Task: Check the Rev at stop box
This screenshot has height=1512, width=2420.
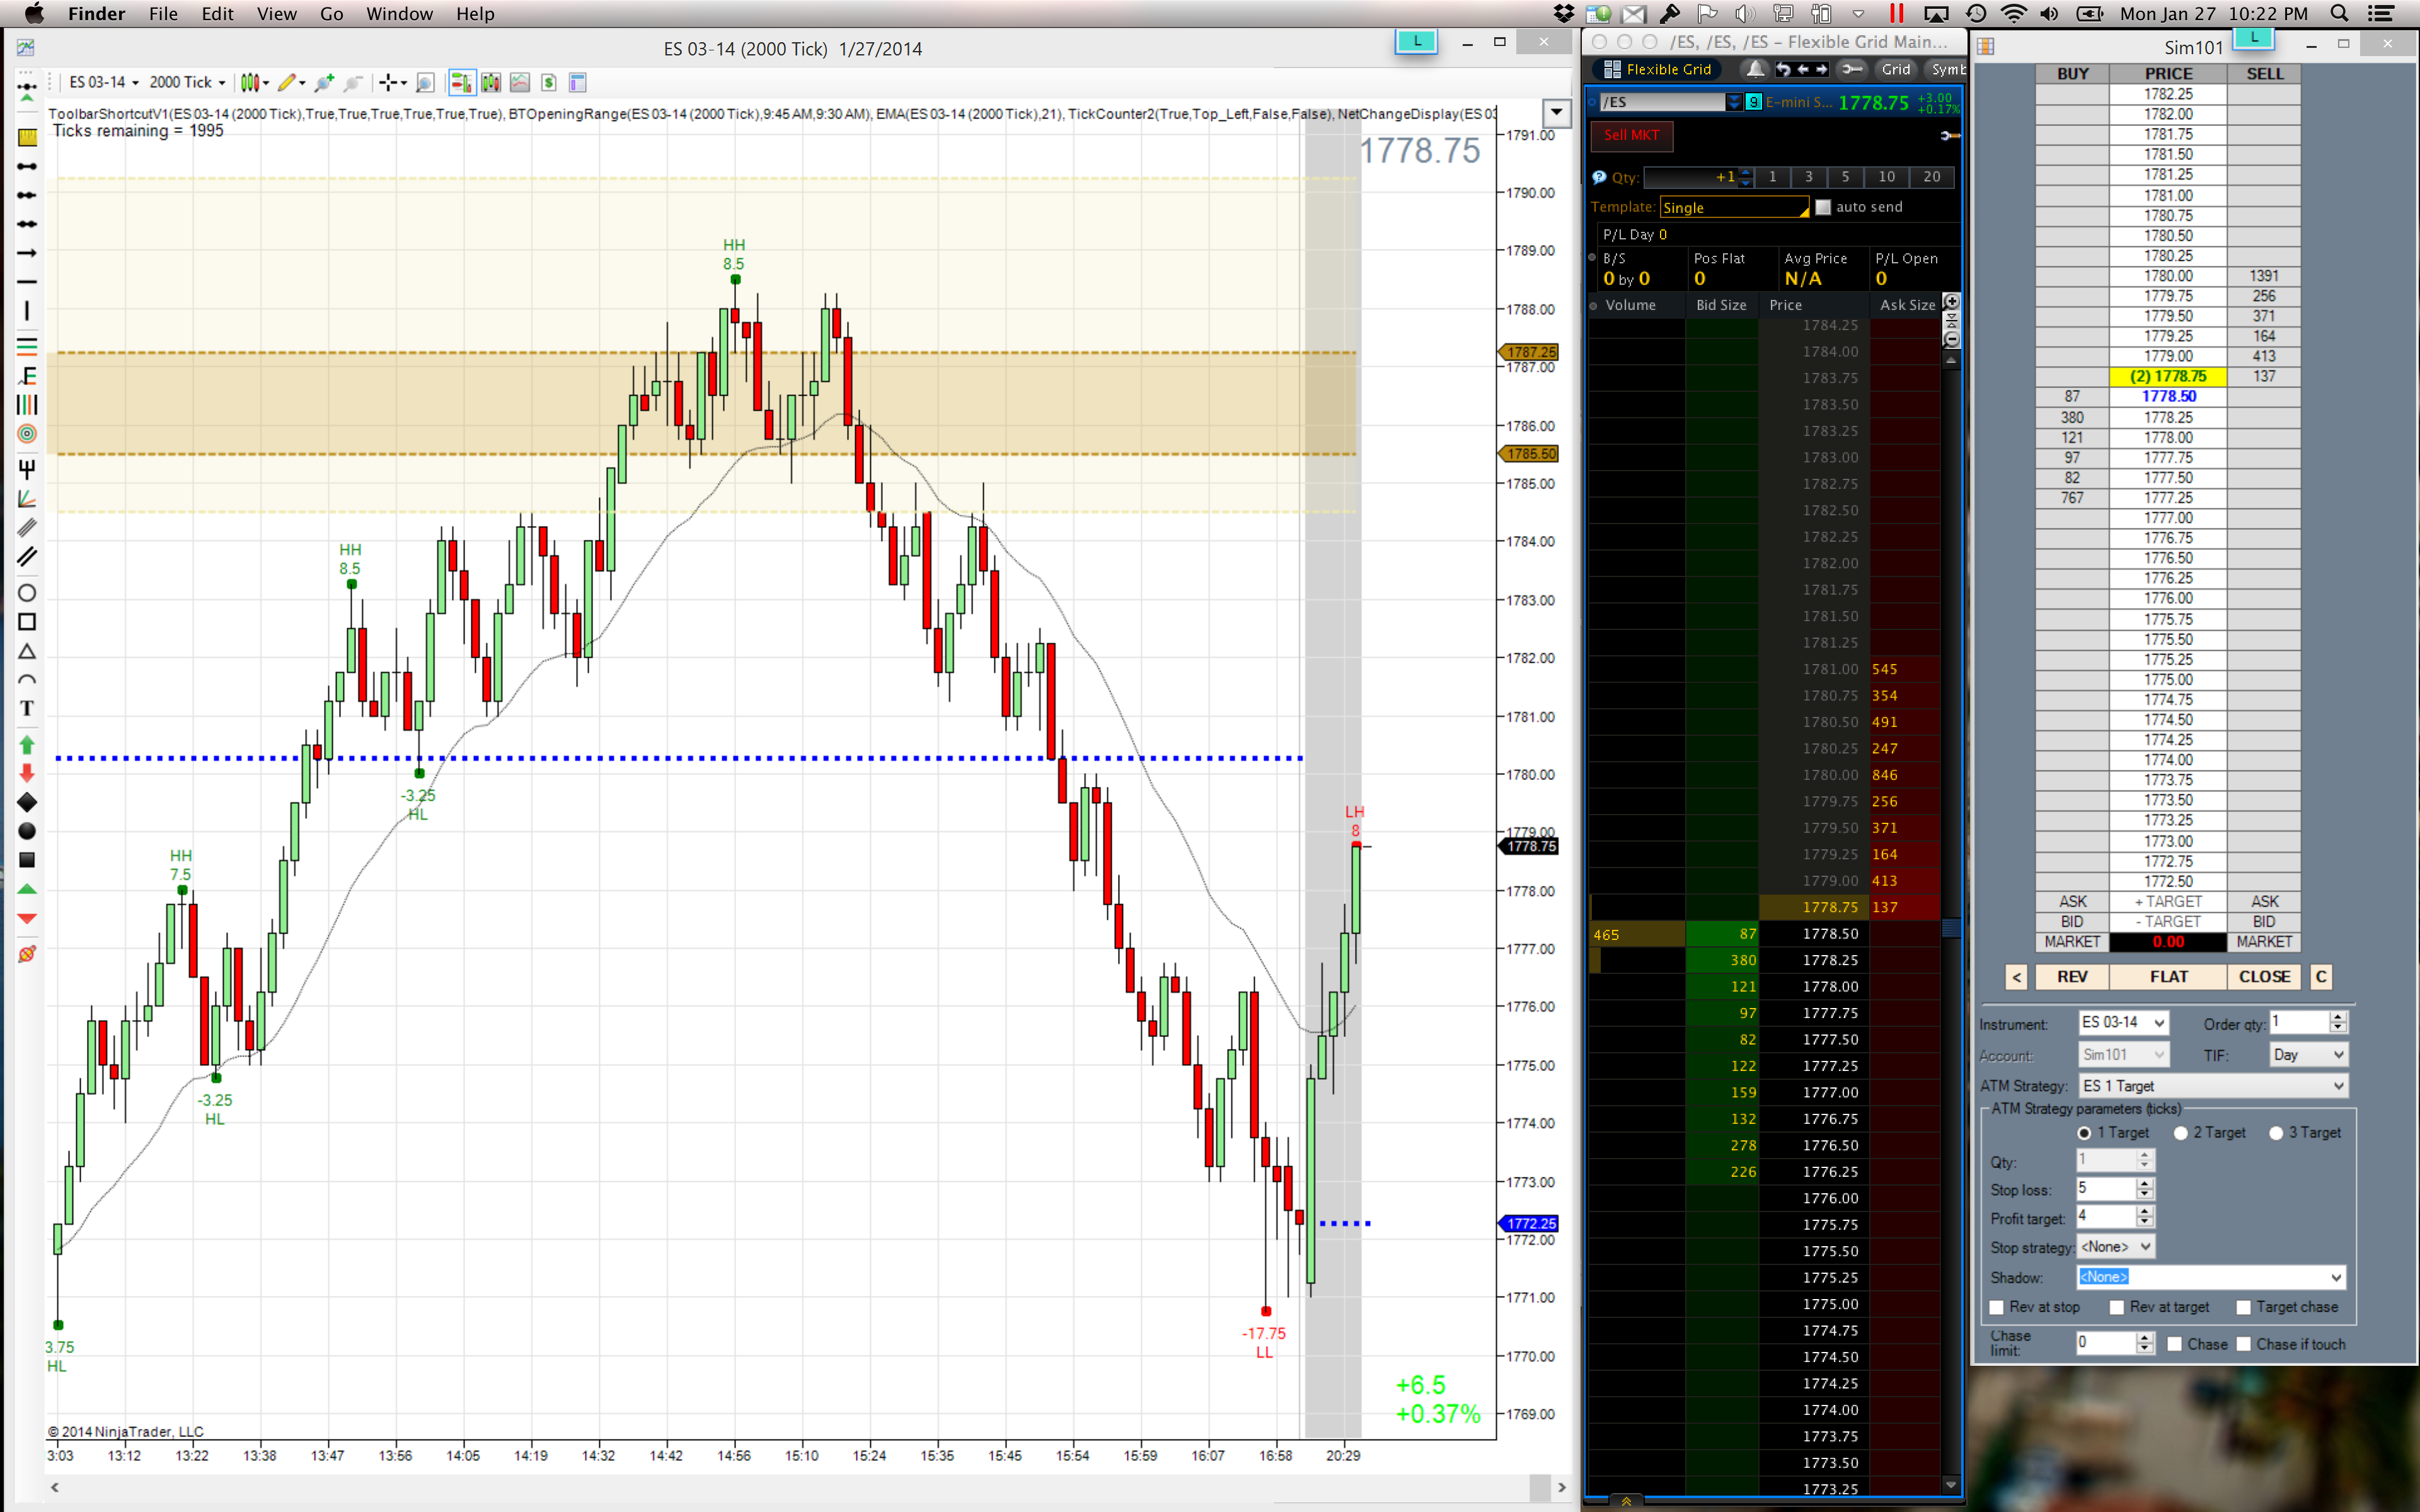Action: coord(1997,1308)
